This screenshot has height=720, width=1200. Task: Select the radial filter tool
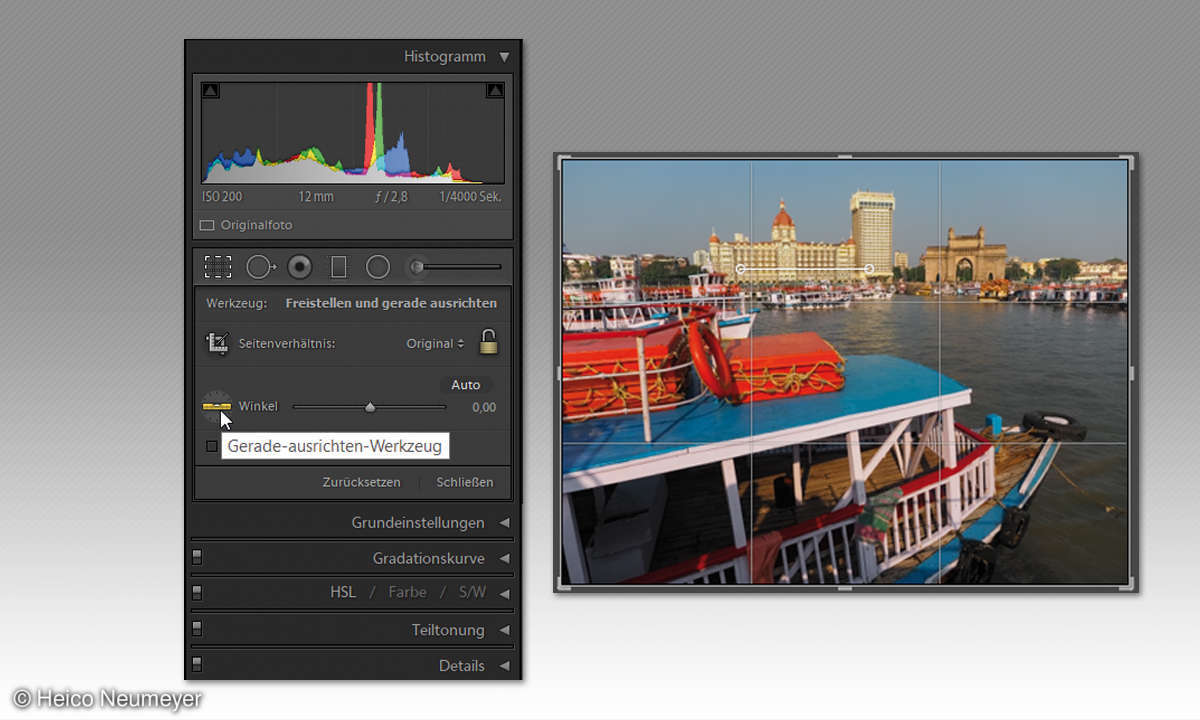click(x=377, y=266)
